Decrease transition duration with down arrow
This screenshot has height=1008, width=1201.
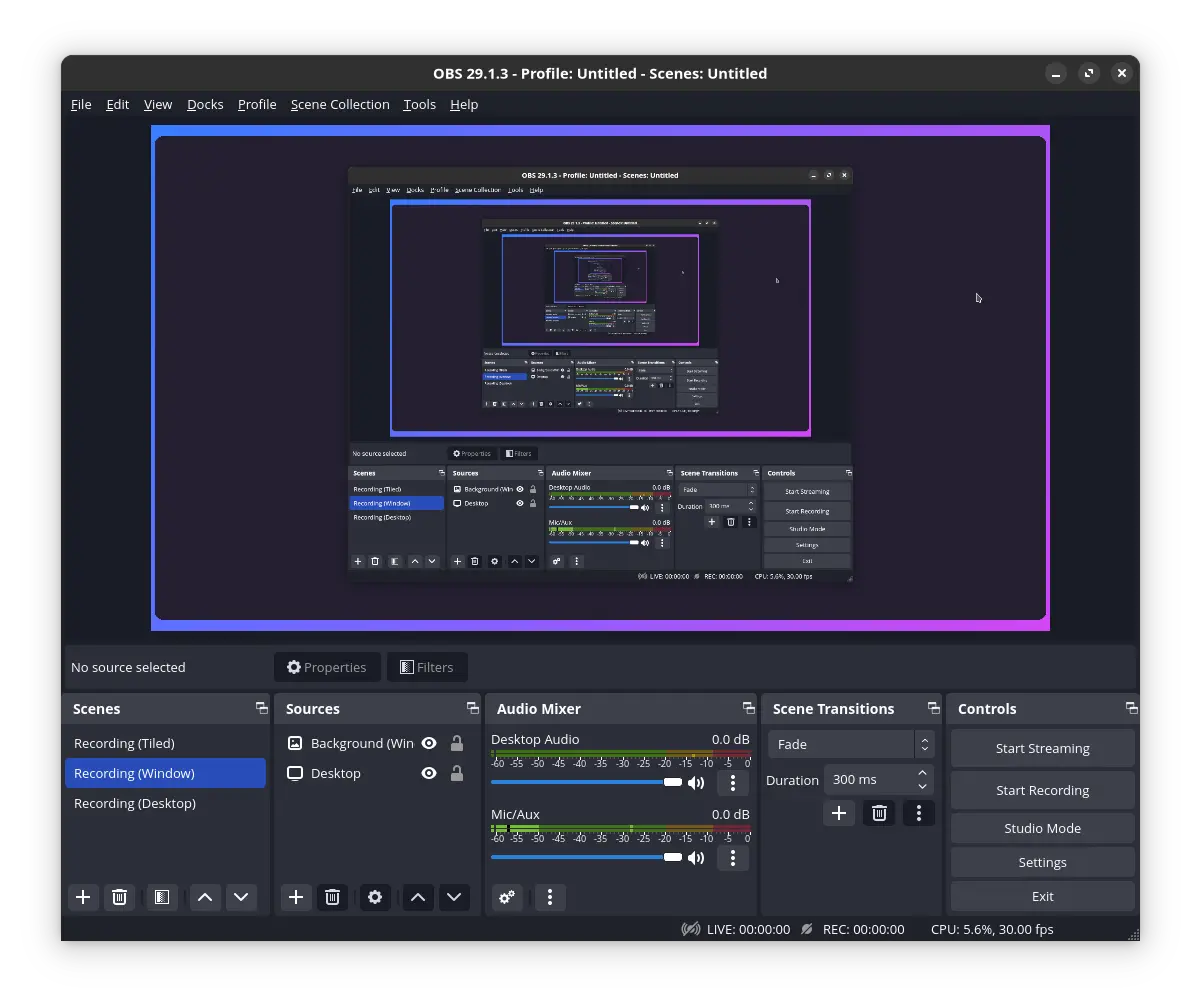(x=923, y=787)
